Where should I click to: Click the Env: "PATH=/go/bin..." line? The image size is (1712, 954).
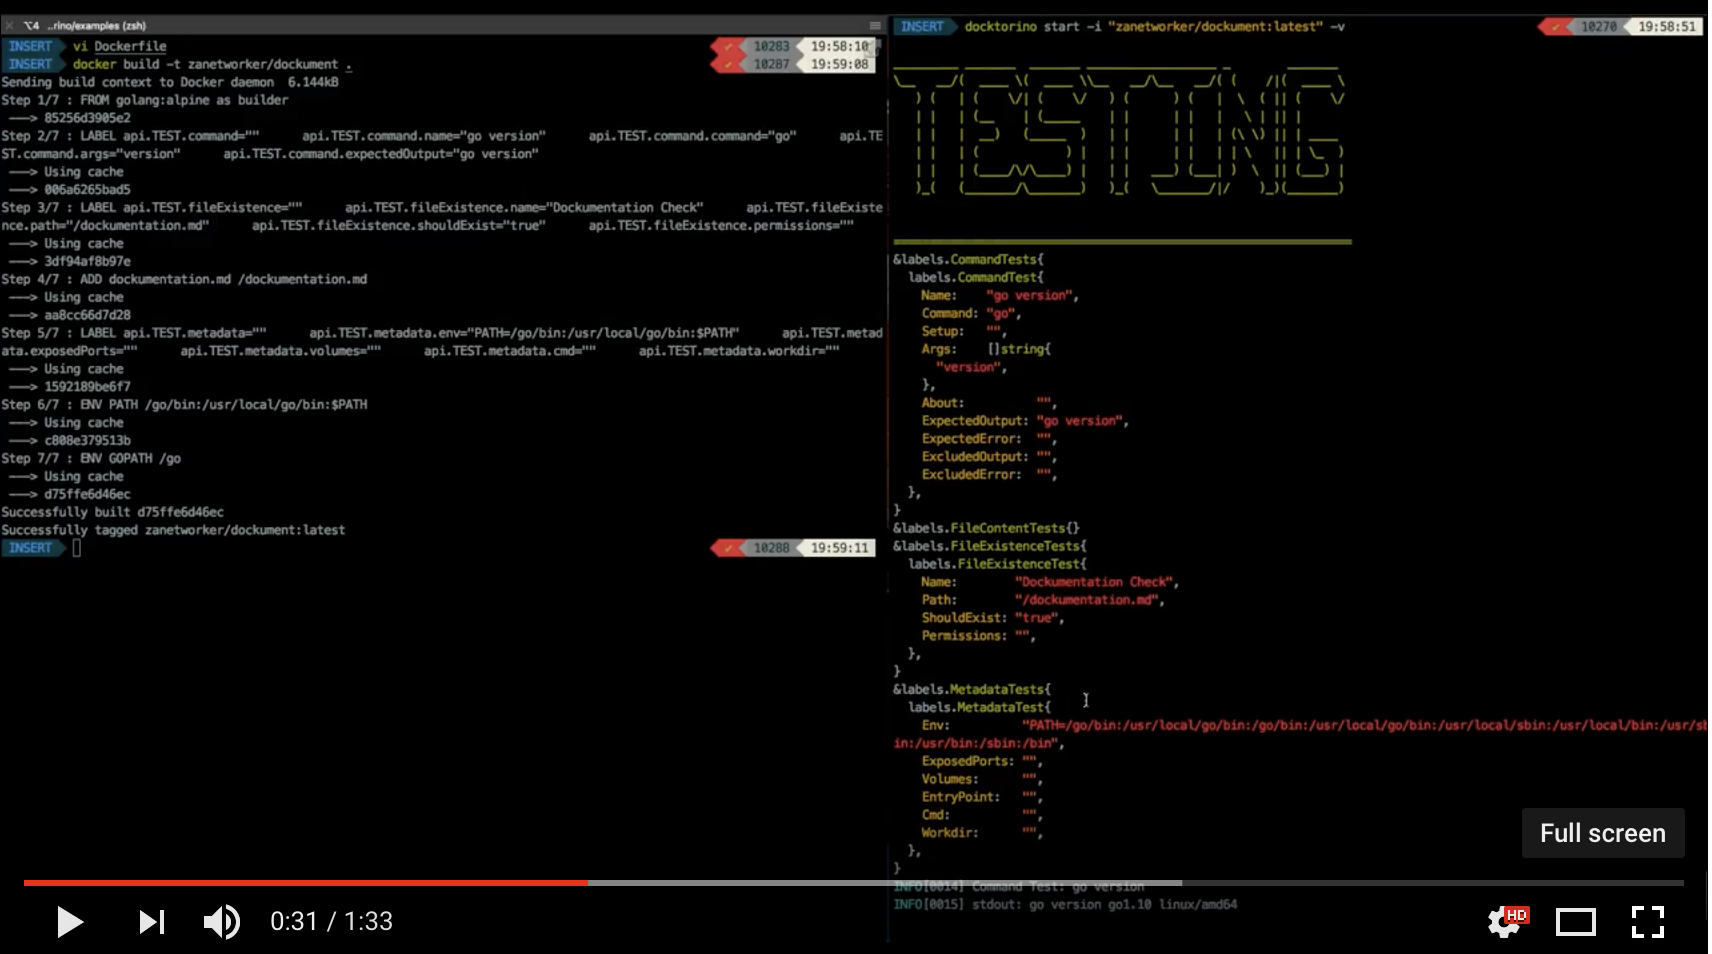point(1300,734)
